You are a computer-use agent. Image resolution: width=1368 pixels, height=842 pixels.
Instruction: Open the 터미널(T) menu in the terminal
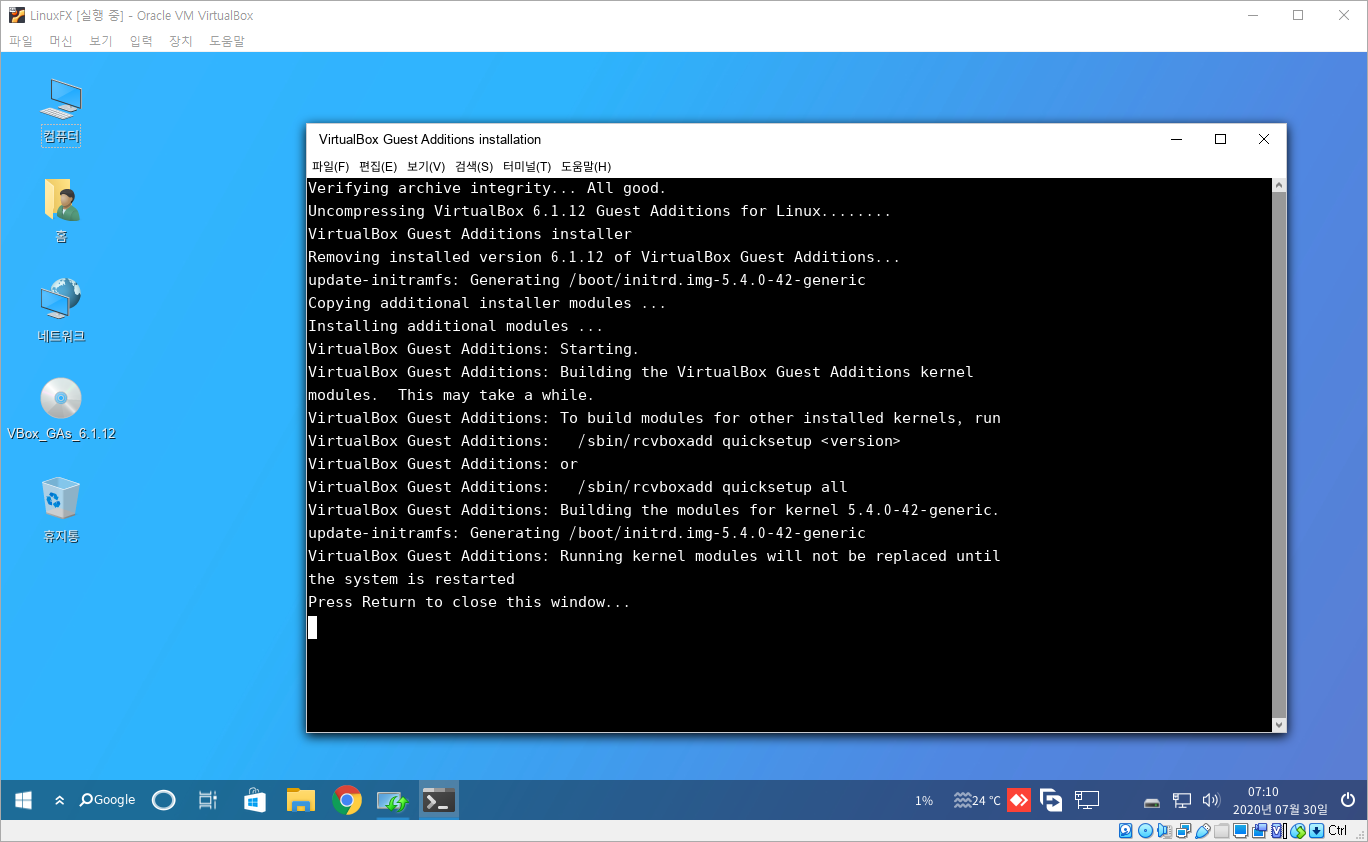coord(527,167)
